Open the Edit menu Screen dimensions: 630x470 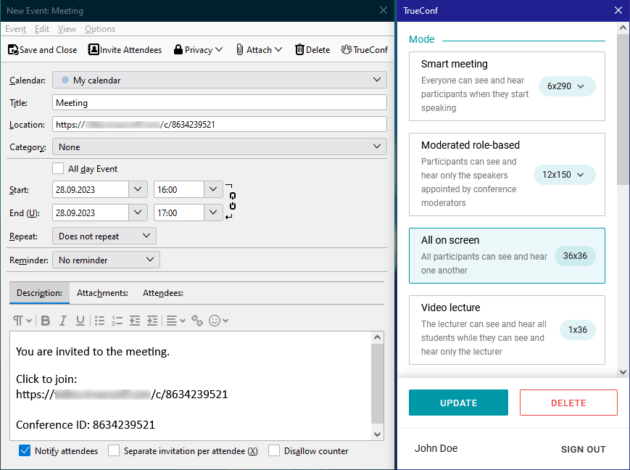[x=42, y=29]
